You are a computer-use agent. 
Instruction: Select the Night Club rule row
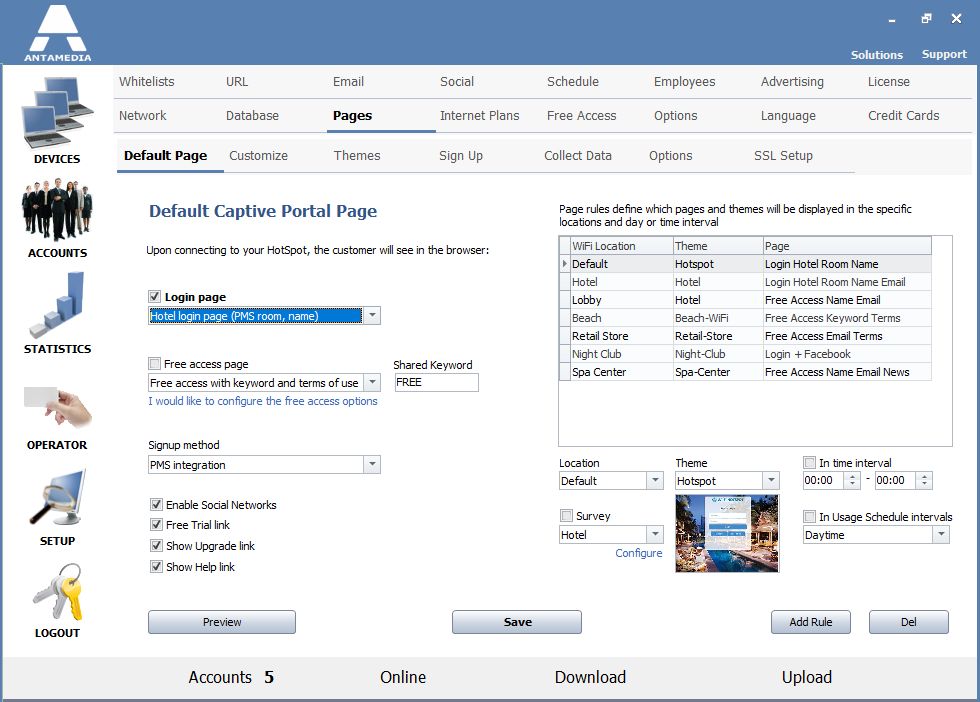point(746,354)
